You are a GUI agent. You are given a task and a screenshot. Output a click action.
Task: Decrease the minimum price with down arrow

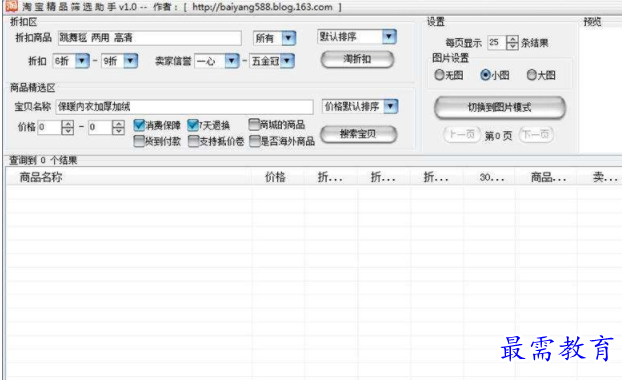tap(67, 131)
